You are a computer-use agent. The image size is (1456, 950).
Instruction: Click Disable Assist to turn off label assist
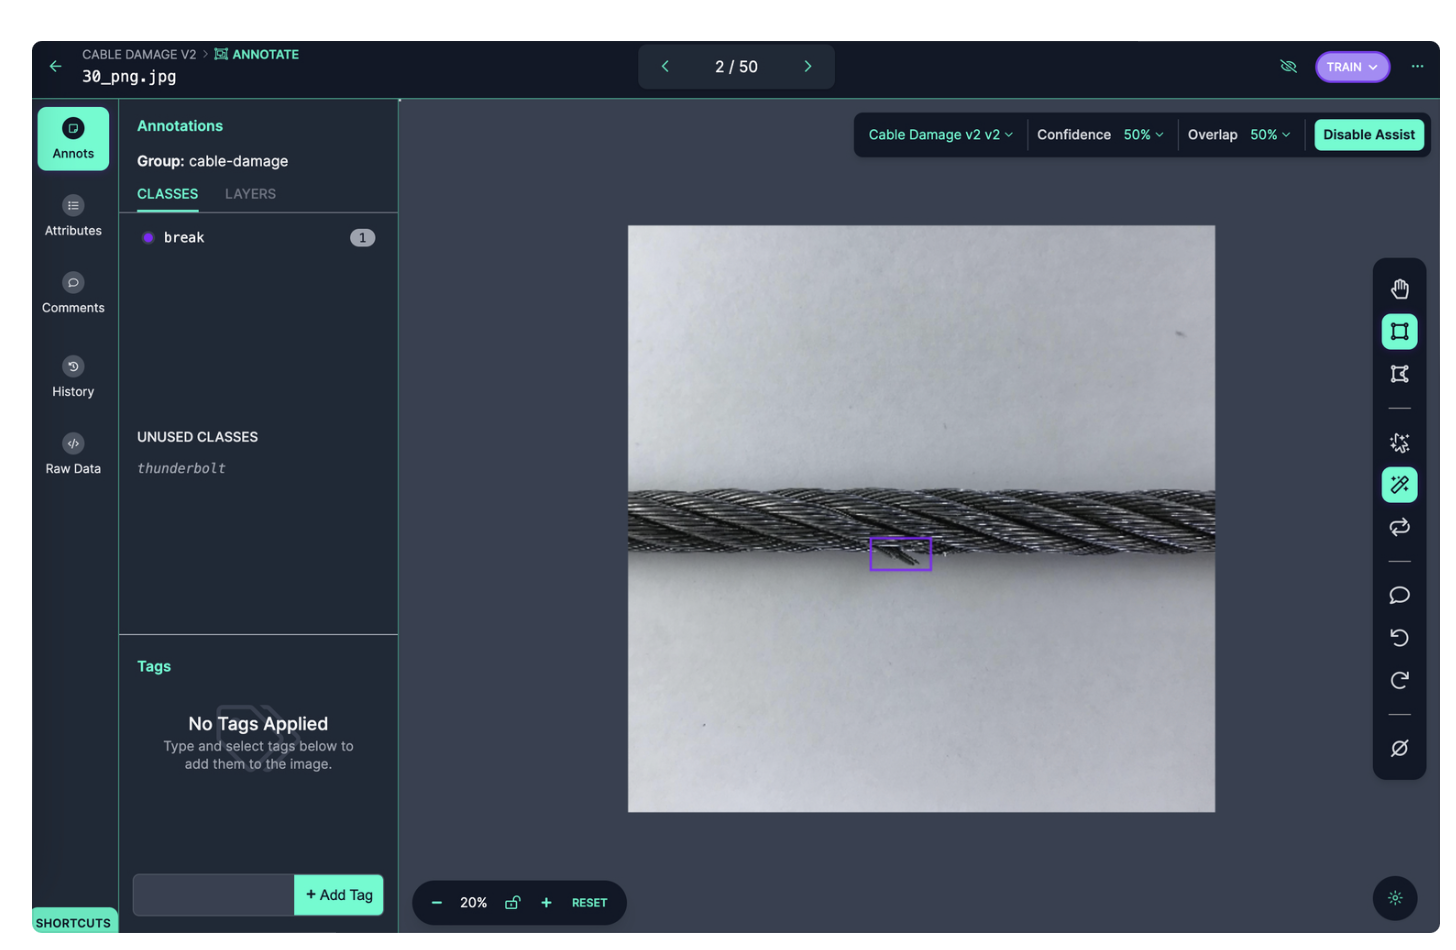(x=1369, y=134)
